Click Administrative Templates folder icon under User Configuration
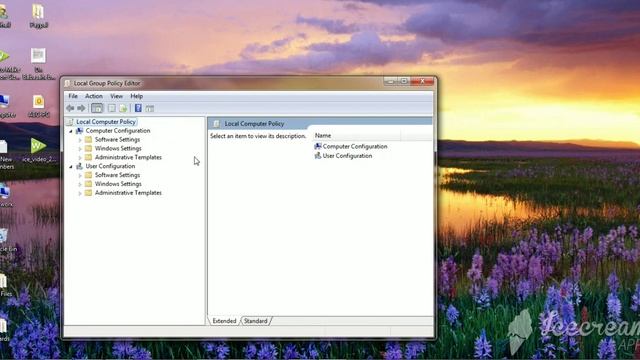The height and width of the screenshot is (360, 640). tap(88, 193)
